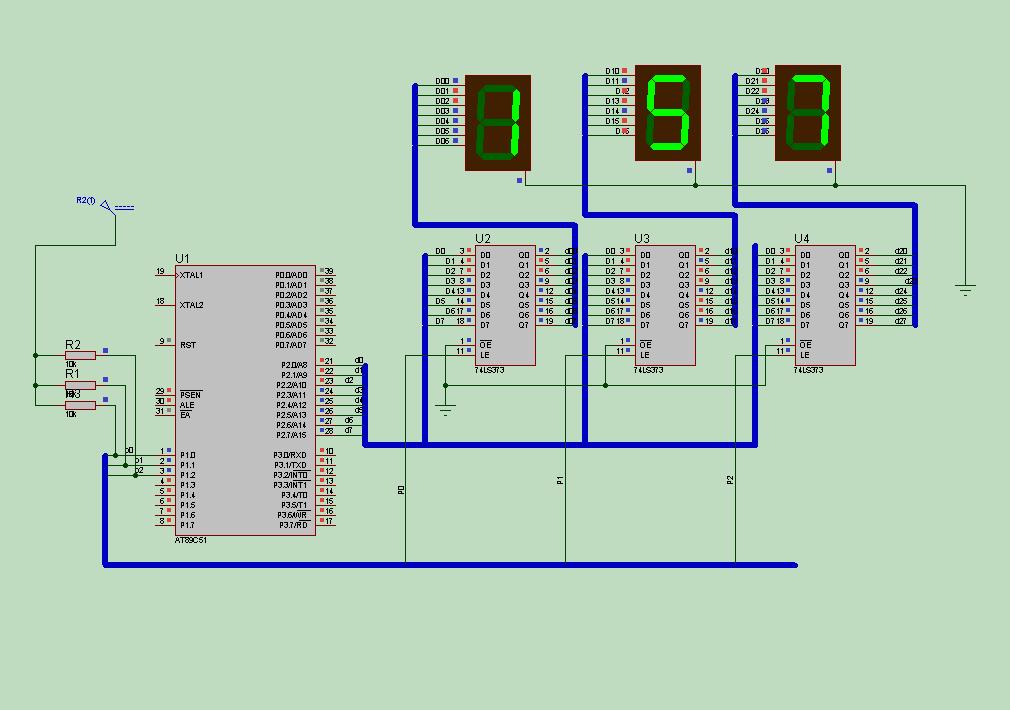This screenshot has width=1010, height=710.
Task: Select the U2 74LS373 latch chip body
Action: coord(506,305)
